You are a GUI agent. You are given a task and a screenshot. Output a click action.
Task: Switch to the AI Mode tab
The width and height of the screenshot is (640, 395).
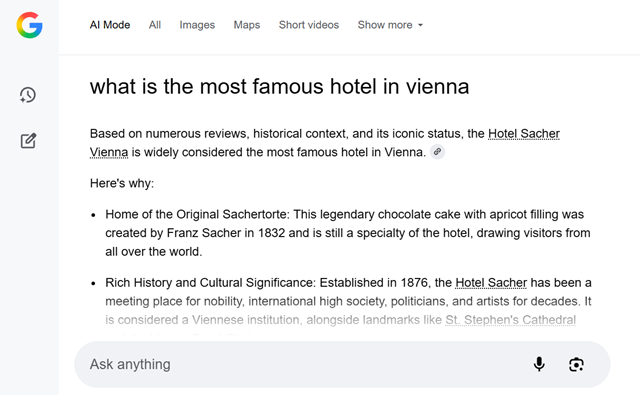110,25
